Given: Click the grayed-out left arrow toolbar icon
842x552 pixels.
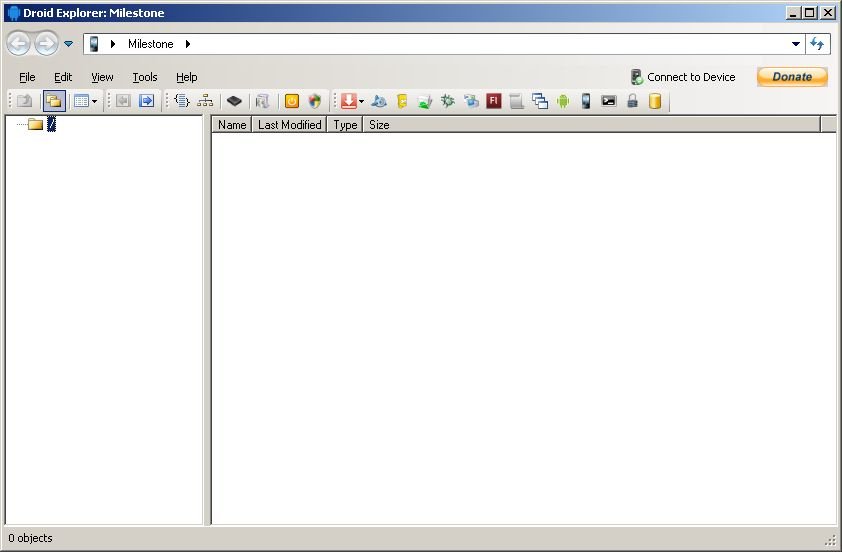Looking at the screenshot, I should pyautogui.click(x=123, y=101).
